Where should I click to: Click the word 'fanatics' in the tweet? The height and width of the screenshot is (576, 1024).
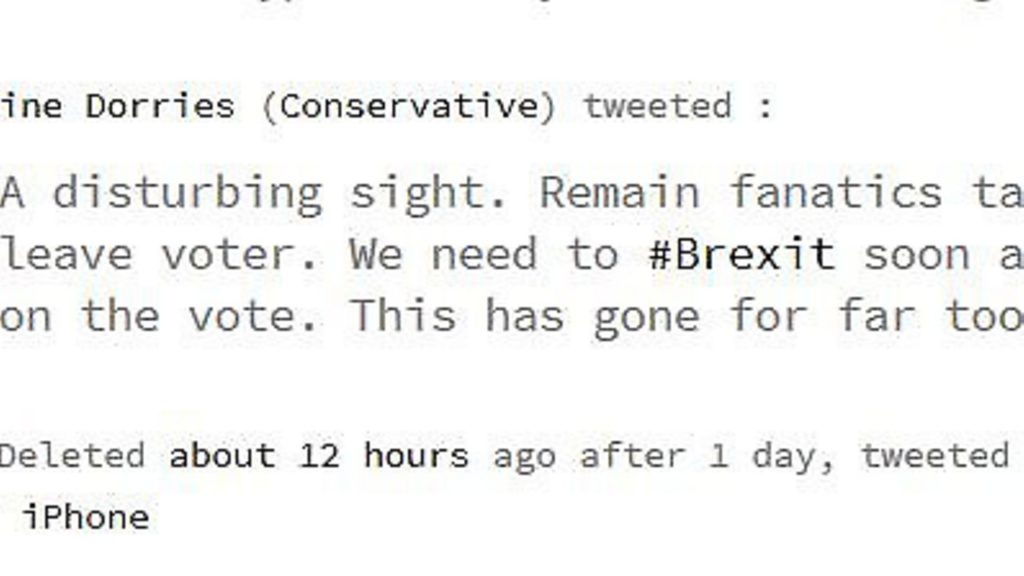(837, 193)
